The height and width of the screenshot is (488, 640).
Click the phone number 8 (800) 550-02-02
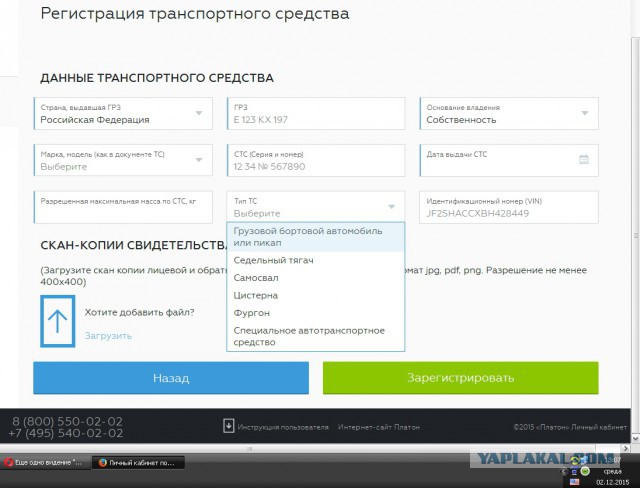[67, 421]
